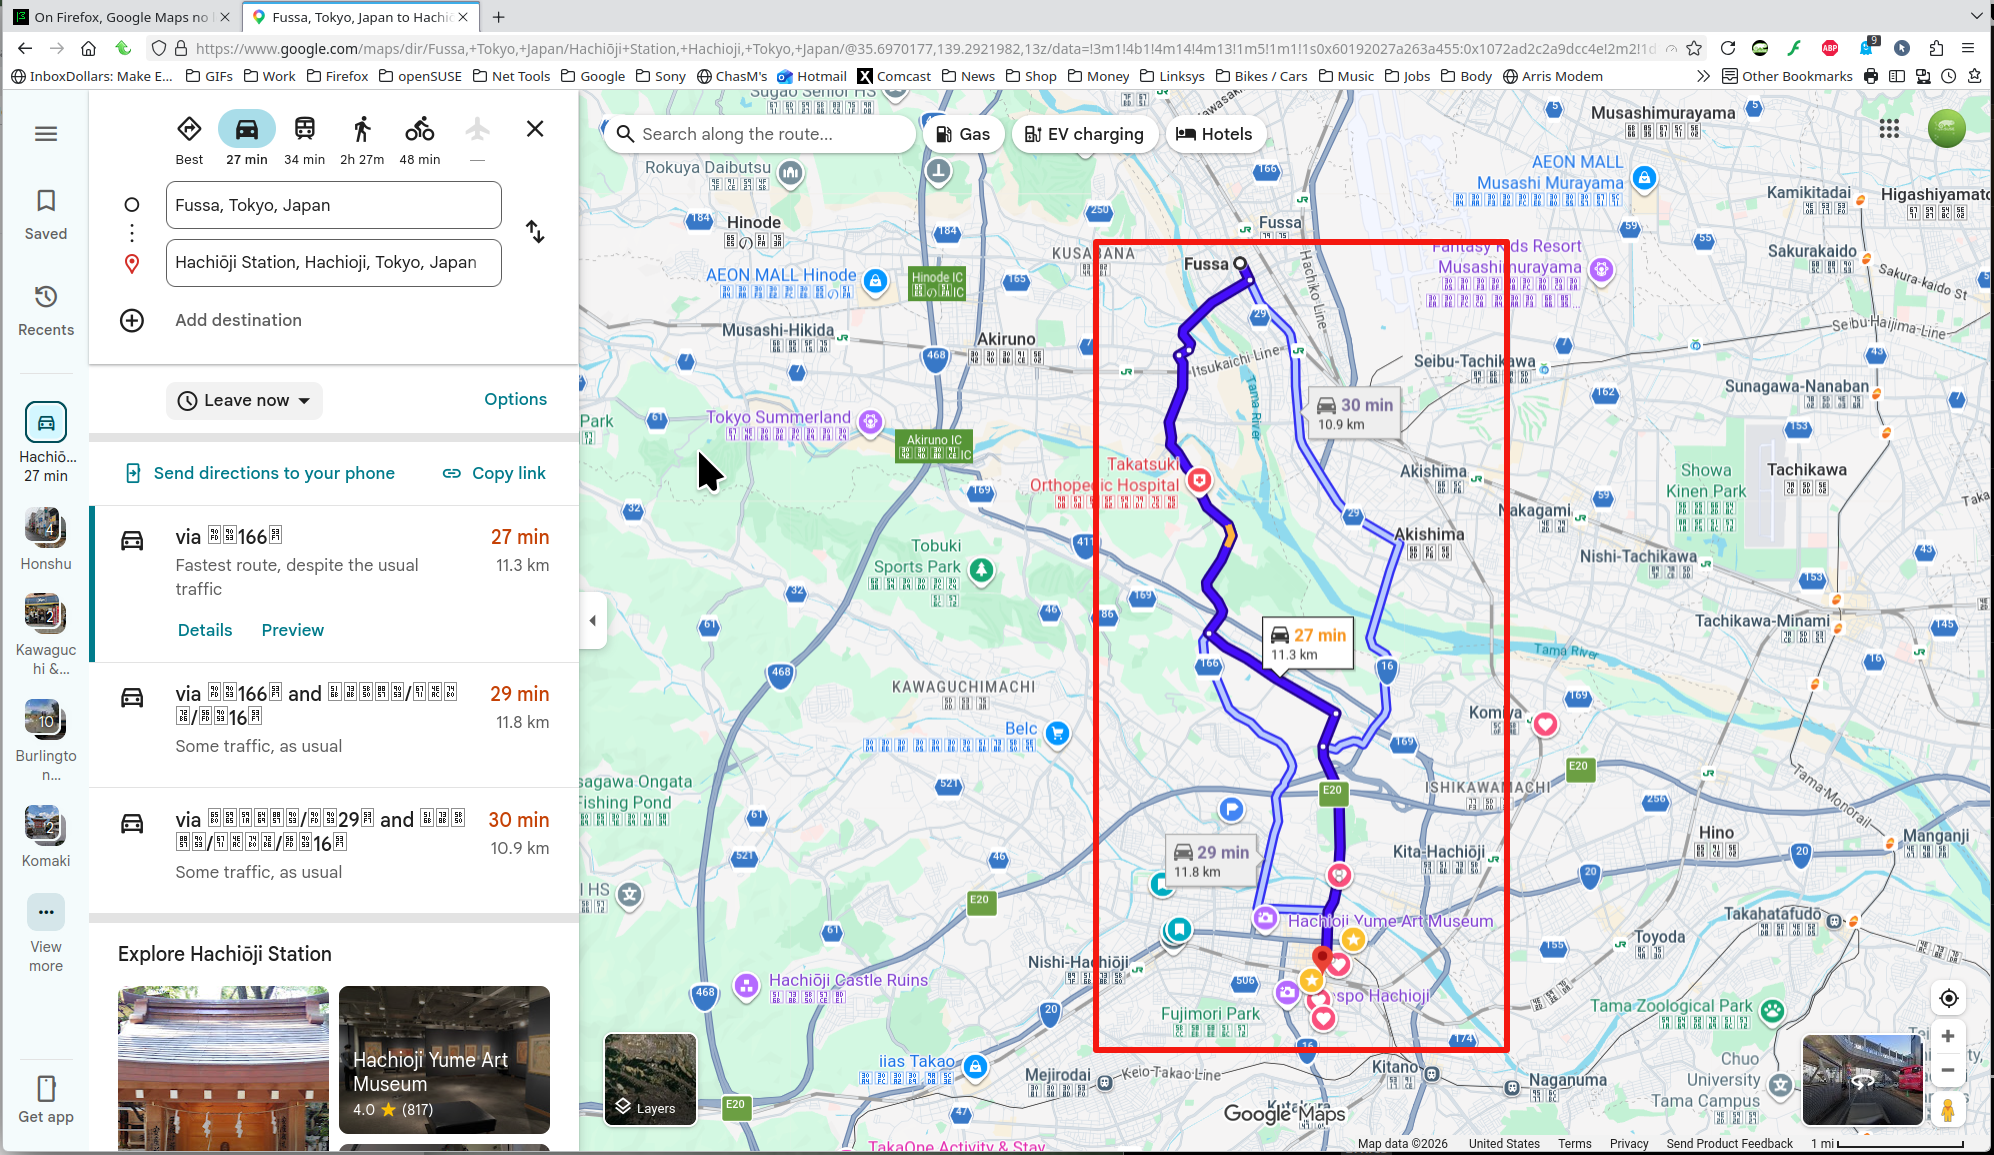
Task: Toggle the Layers satellite view thumbnail
Action: [650, 1078]
